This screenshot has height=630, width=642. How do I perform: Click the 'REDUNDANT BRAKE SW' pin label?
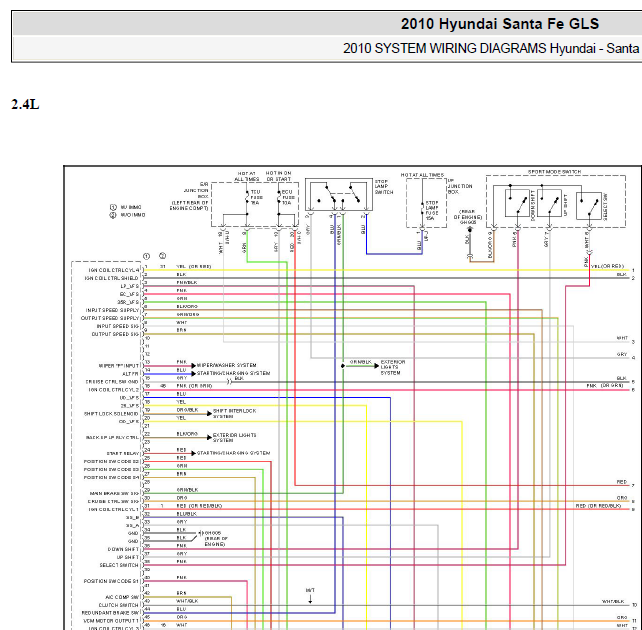pyautogui.click(x=110, y=613)
